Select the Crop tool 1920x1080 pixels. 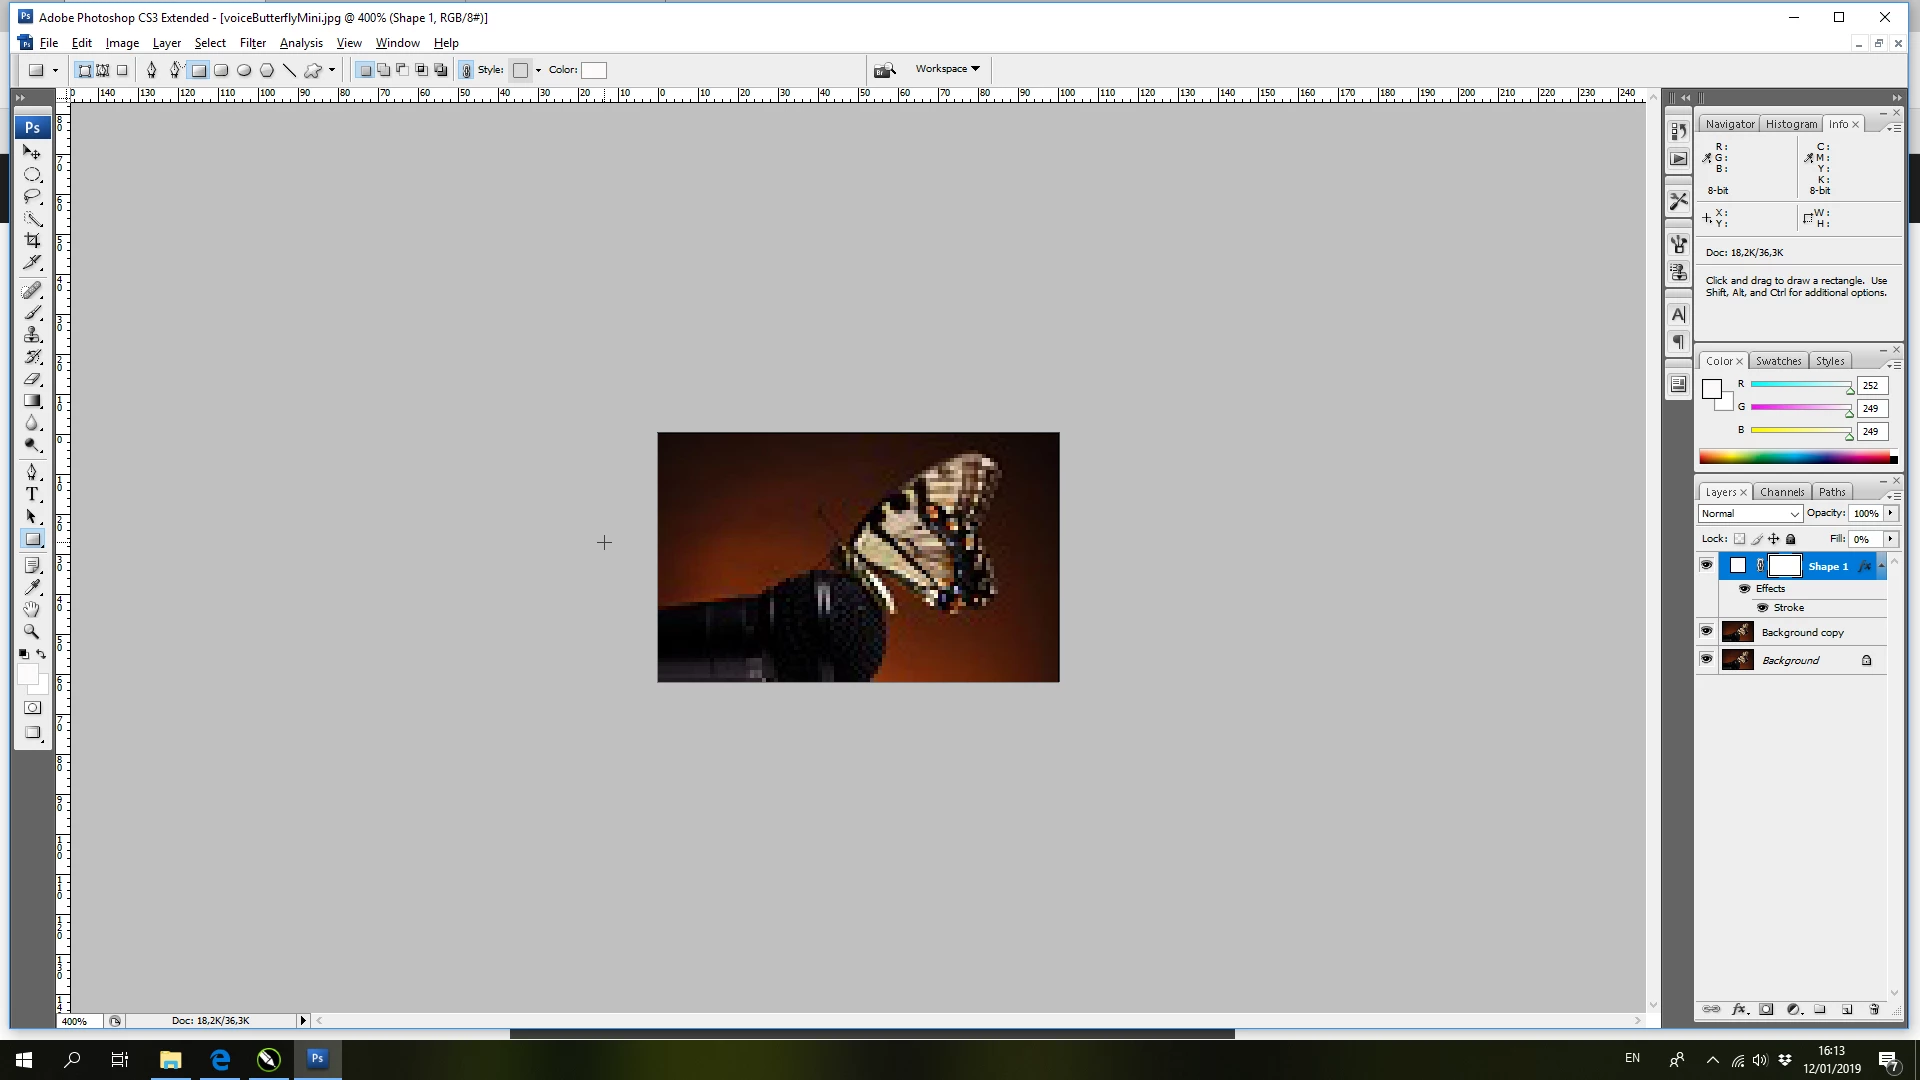pyautogui.click(x=32, y=241)
